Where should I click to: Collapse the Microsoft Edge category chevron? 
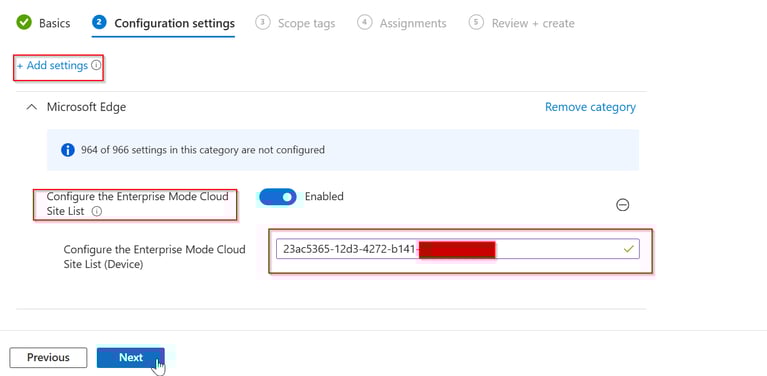click(31, 107)
